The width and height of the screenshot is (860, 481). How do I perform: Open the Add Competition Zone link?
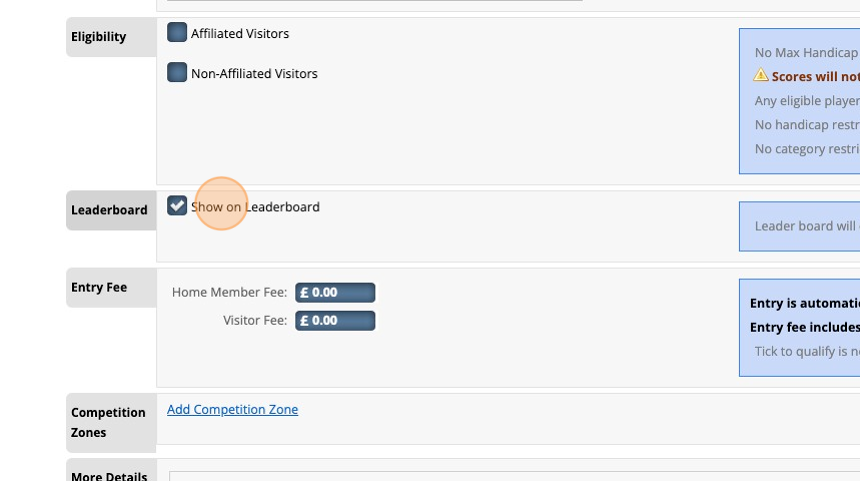click(232, 409)
